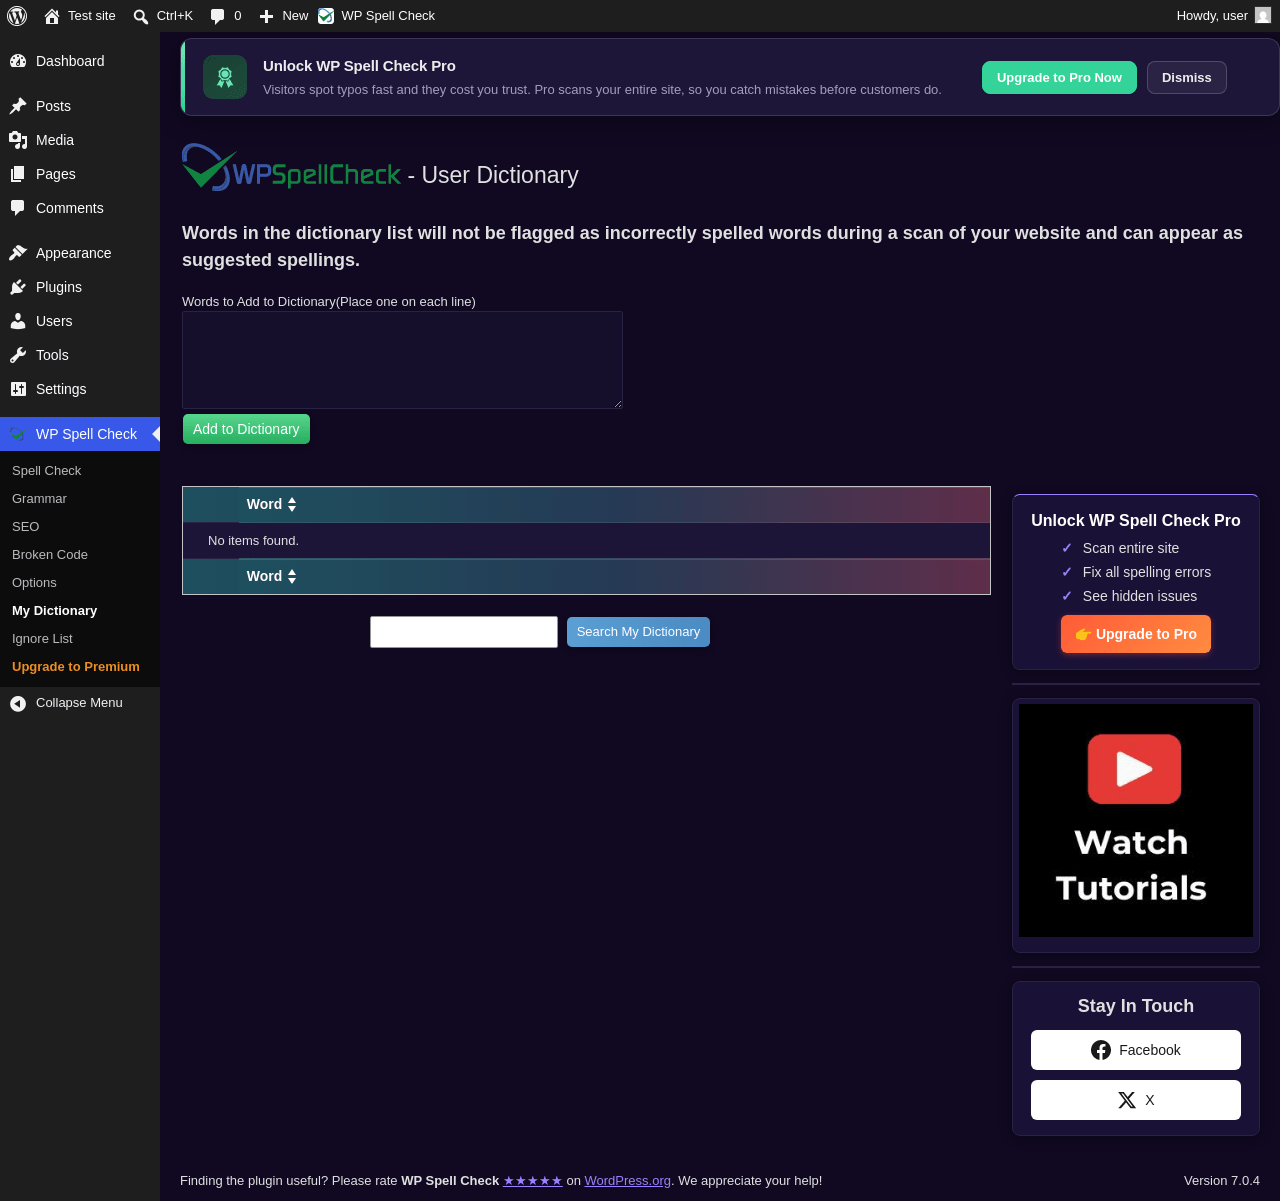Click the Test site home icon

52,16
